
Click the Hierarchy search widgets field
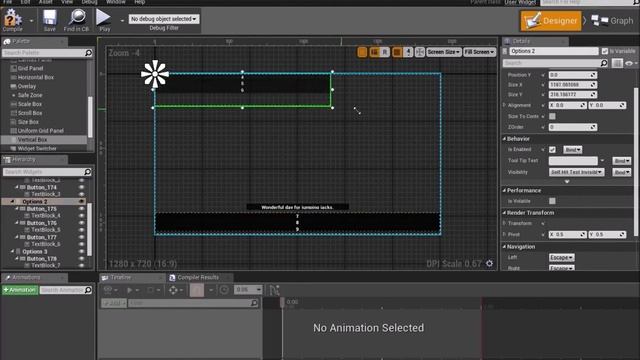point(47,172)
